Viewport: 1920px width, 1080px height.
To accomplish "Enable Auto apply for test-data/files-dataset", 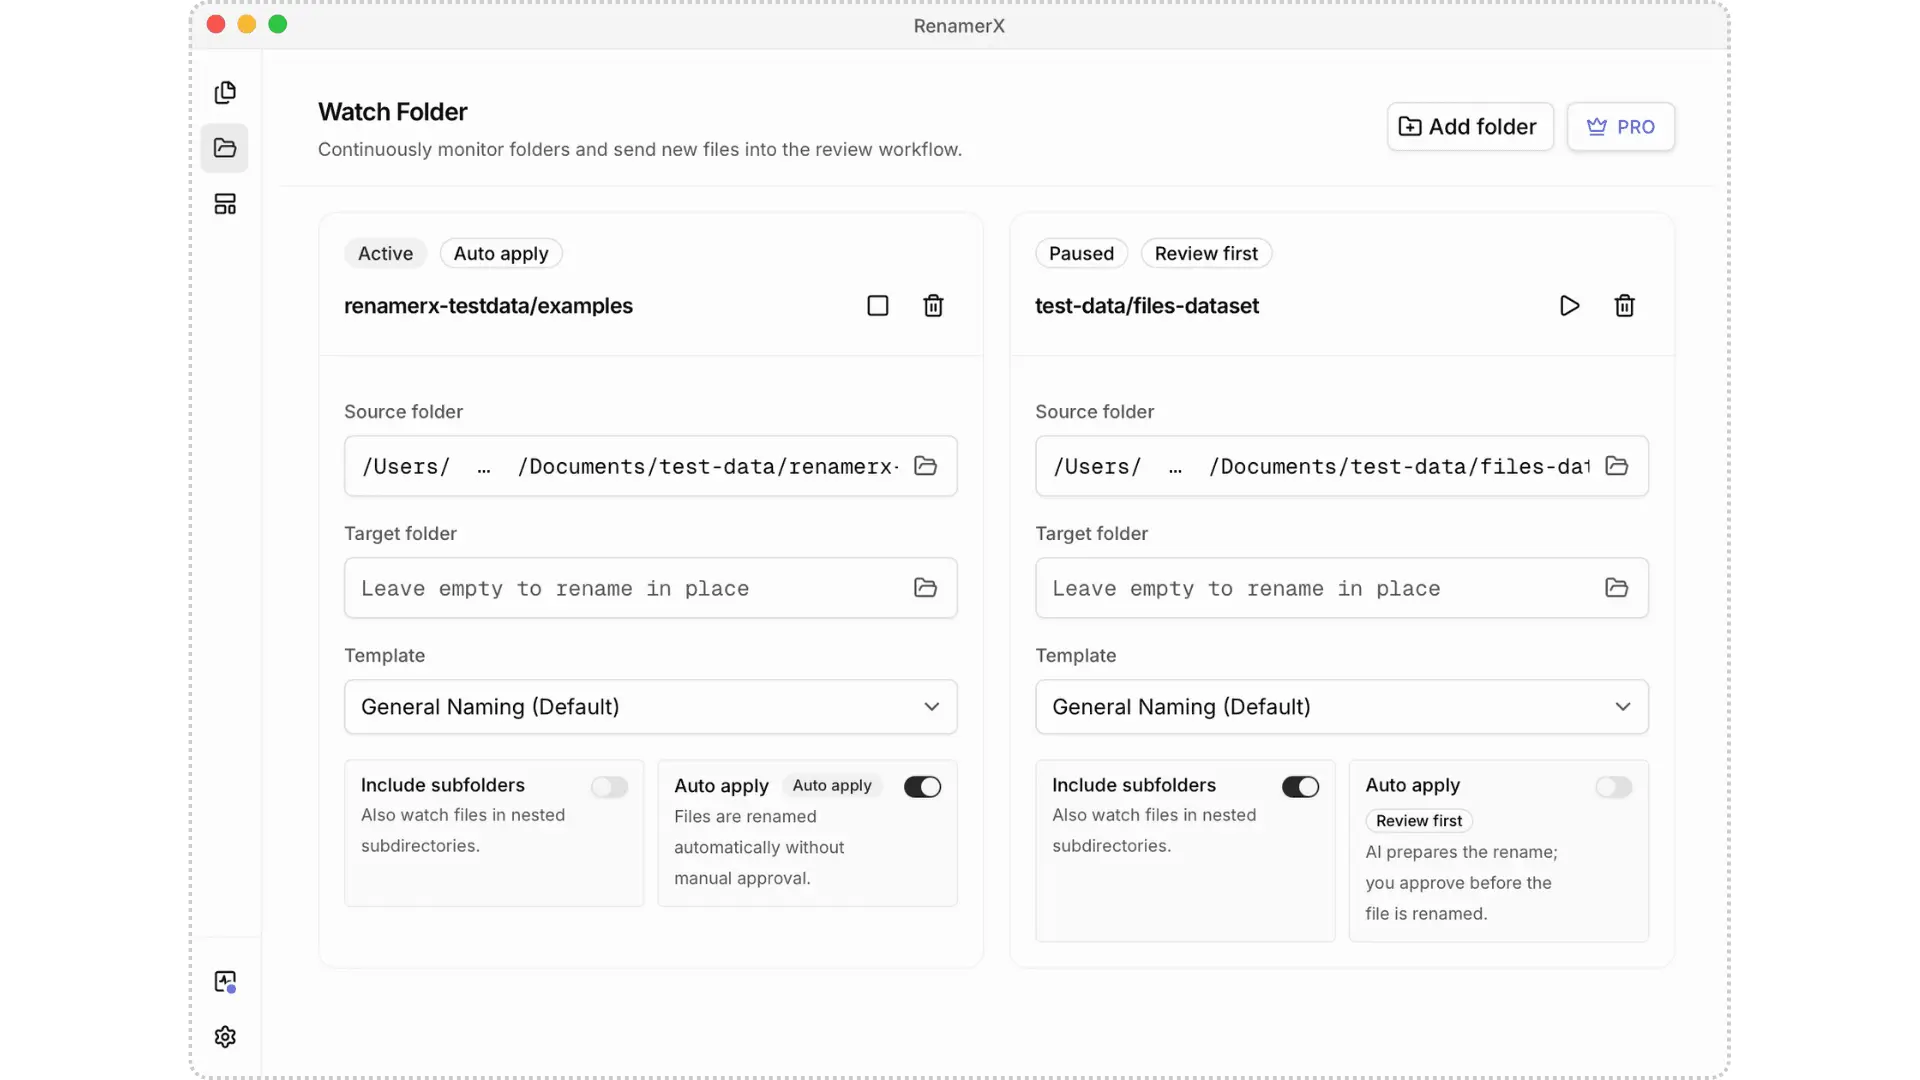I will [1614, 787].
